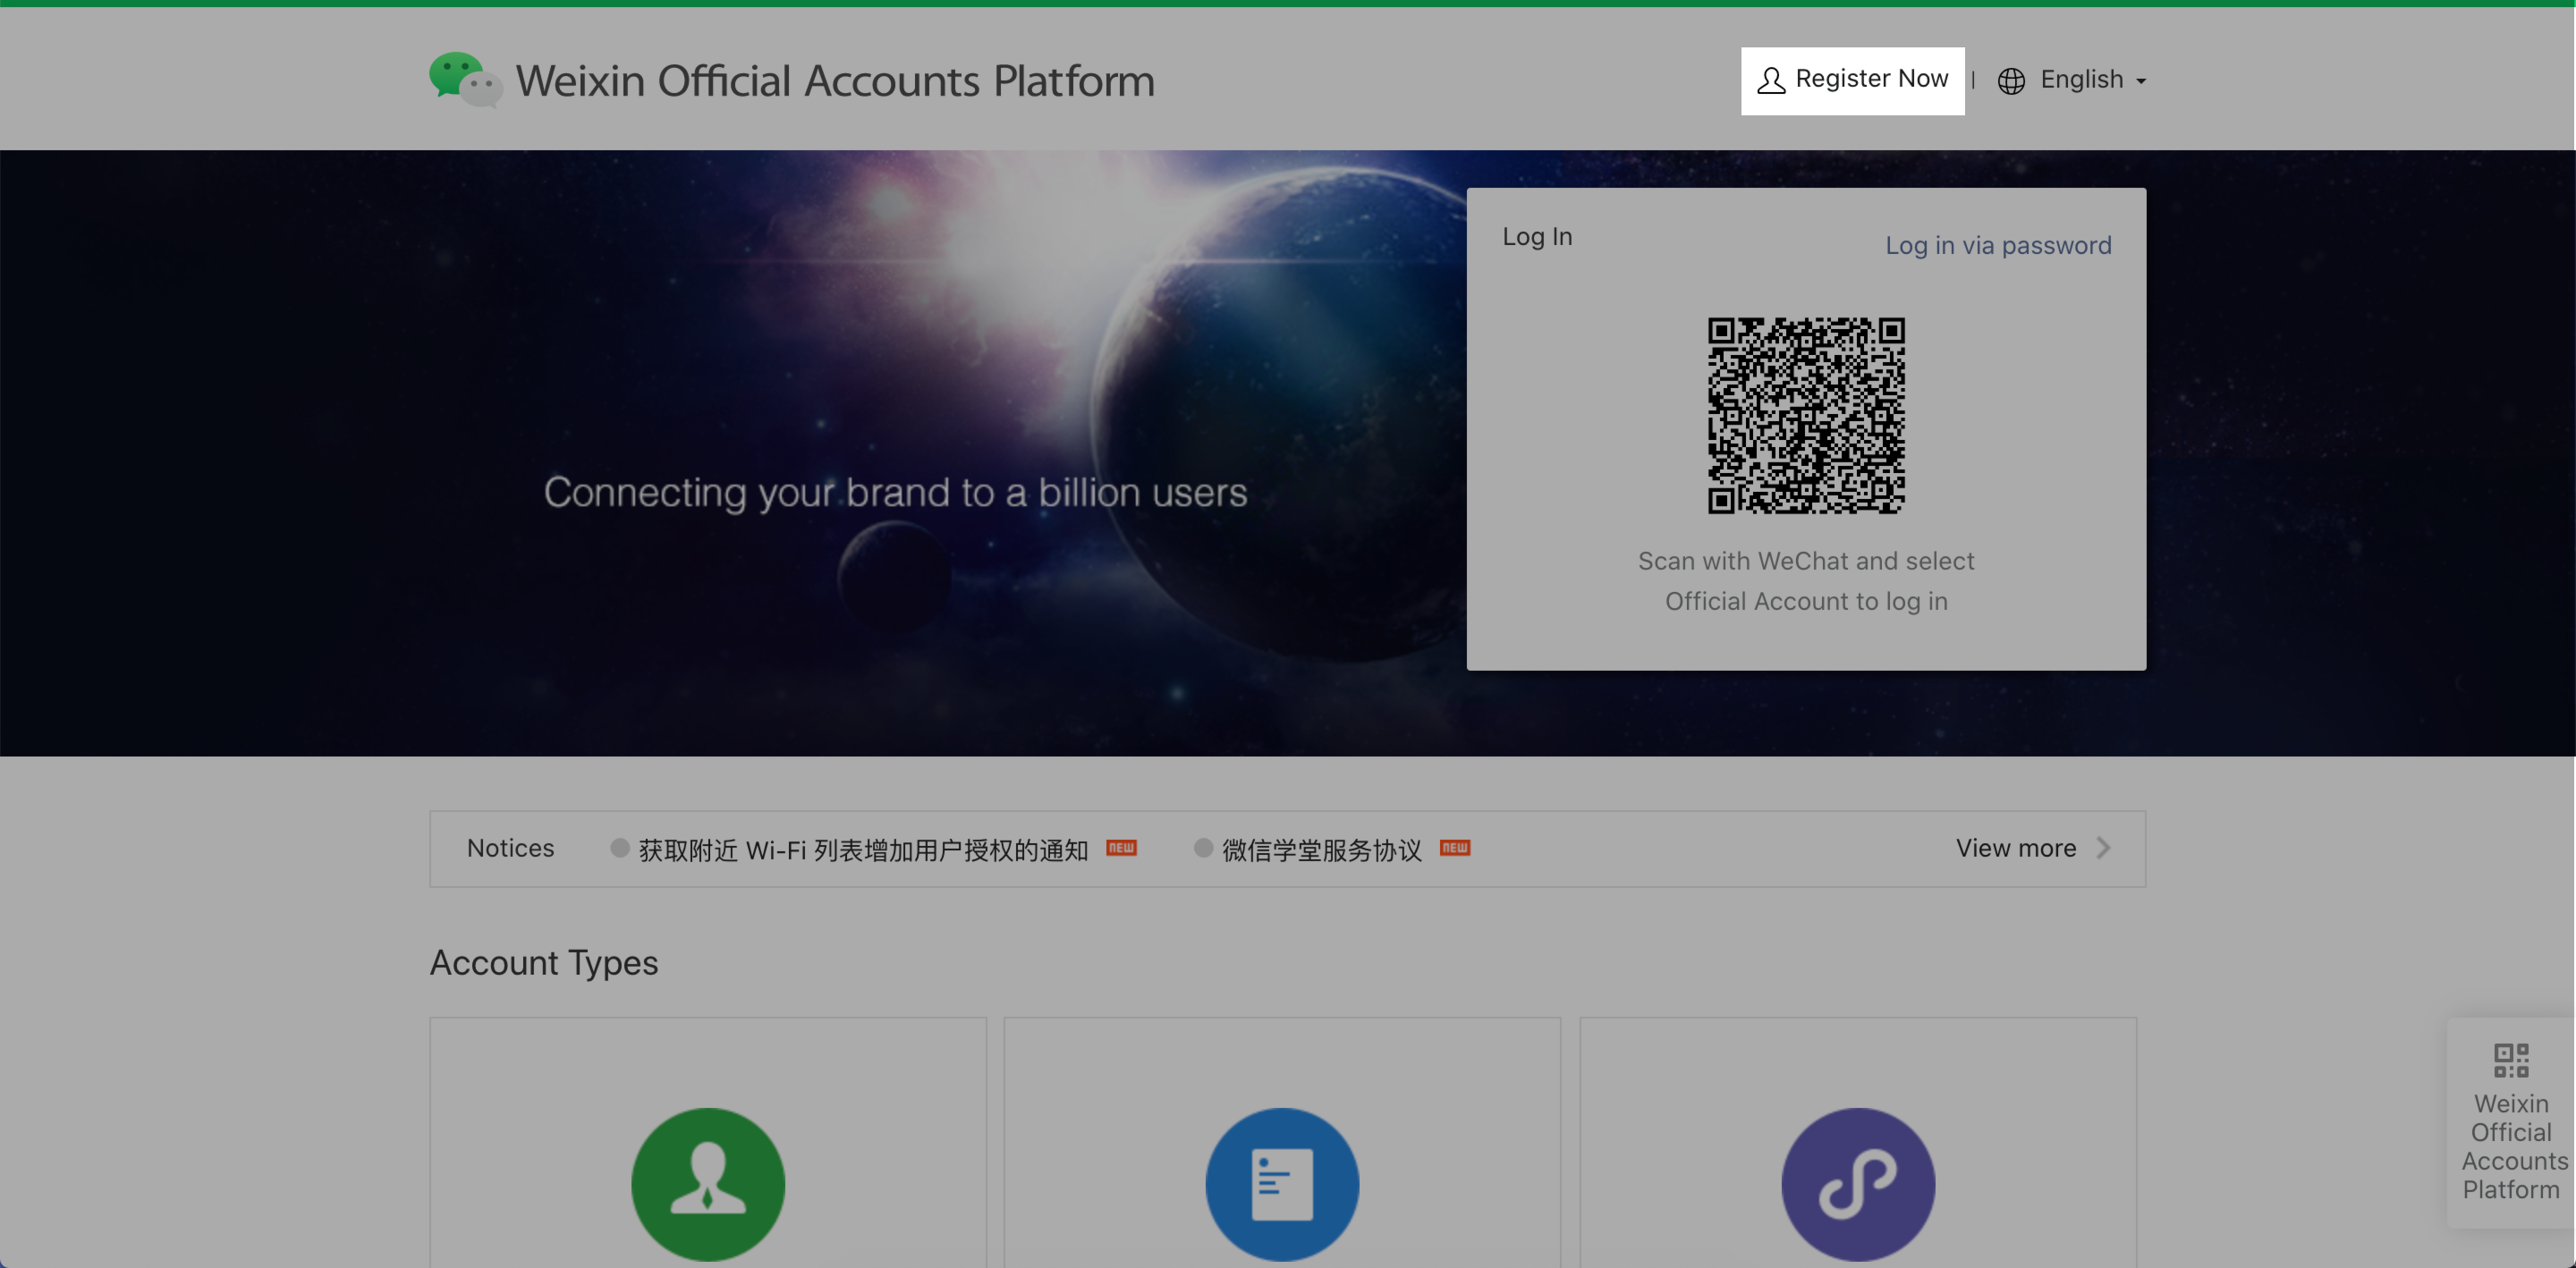The height and width of the screenshot is (1268, 2576).
Task: Click the chevron next to View more
Action: 2103,848
